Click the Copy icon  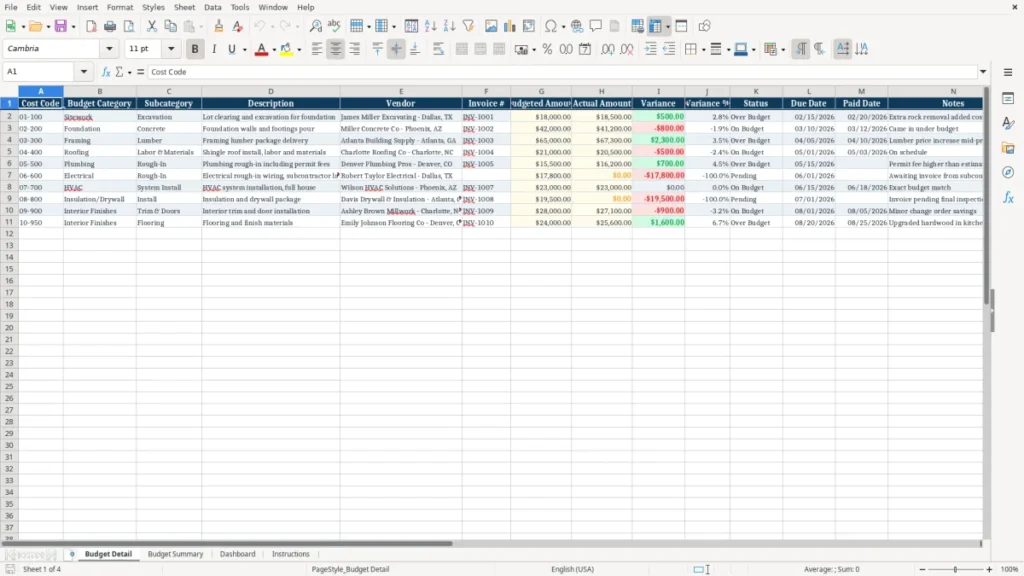[x=170, y=26]
